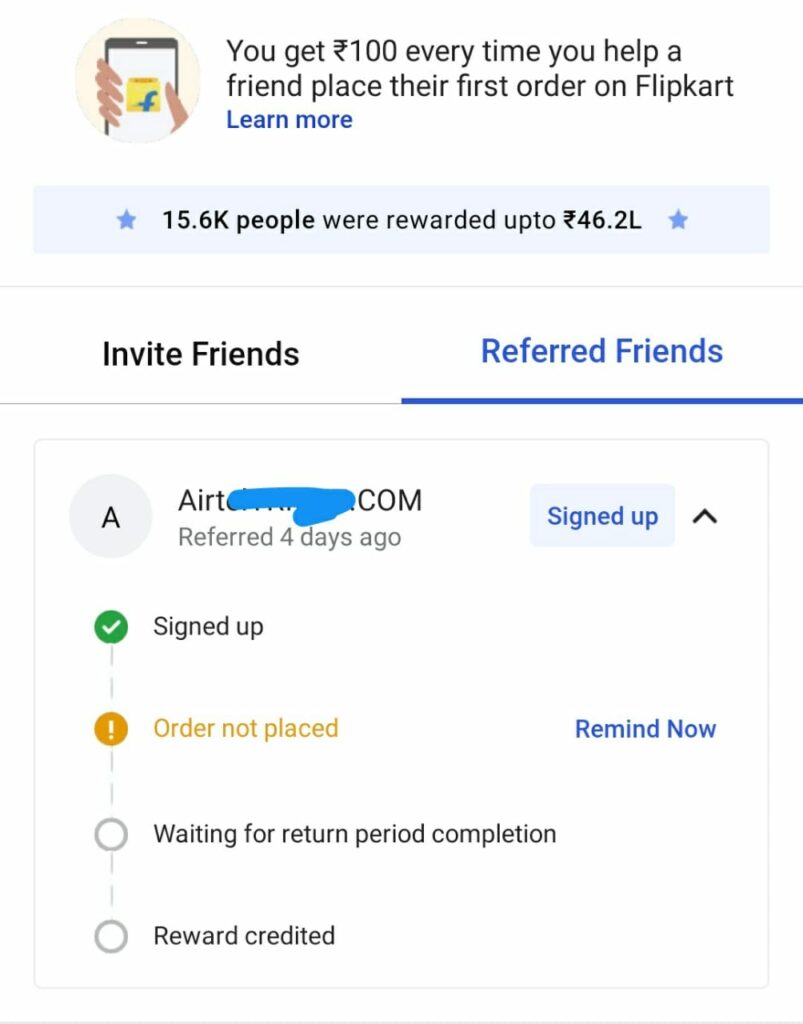Screen dimensions: 803x1024
Task: Open the Learn more link
Action: coord(289,120)
